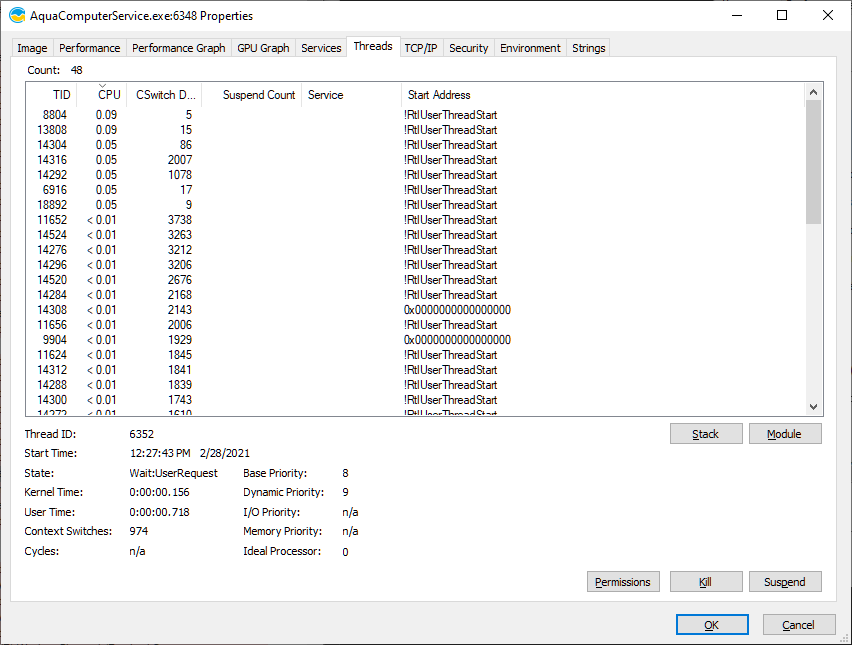Click the thread list scroll up arrow
The width and height of the screenshot is (852, 645).
pos(813,92)
